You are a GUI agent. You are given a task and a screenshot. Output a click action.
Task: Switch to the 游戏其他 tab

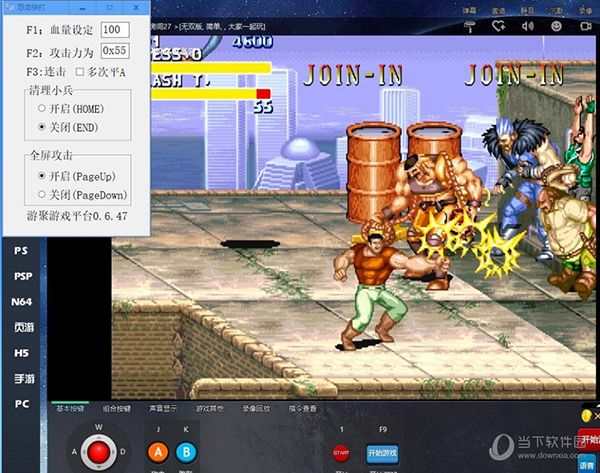pyautogui.click(x=210, y=409)
